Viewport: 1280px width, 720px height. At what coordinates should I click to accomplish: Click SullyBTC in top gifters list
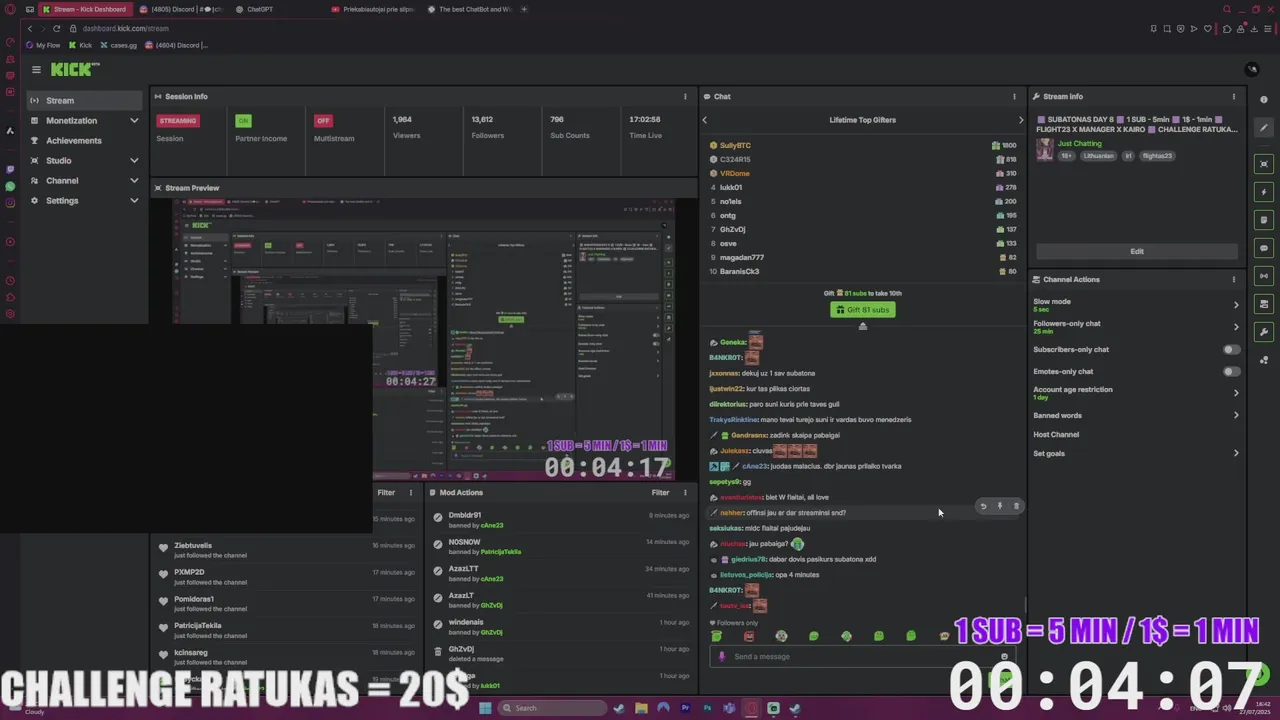735,146
